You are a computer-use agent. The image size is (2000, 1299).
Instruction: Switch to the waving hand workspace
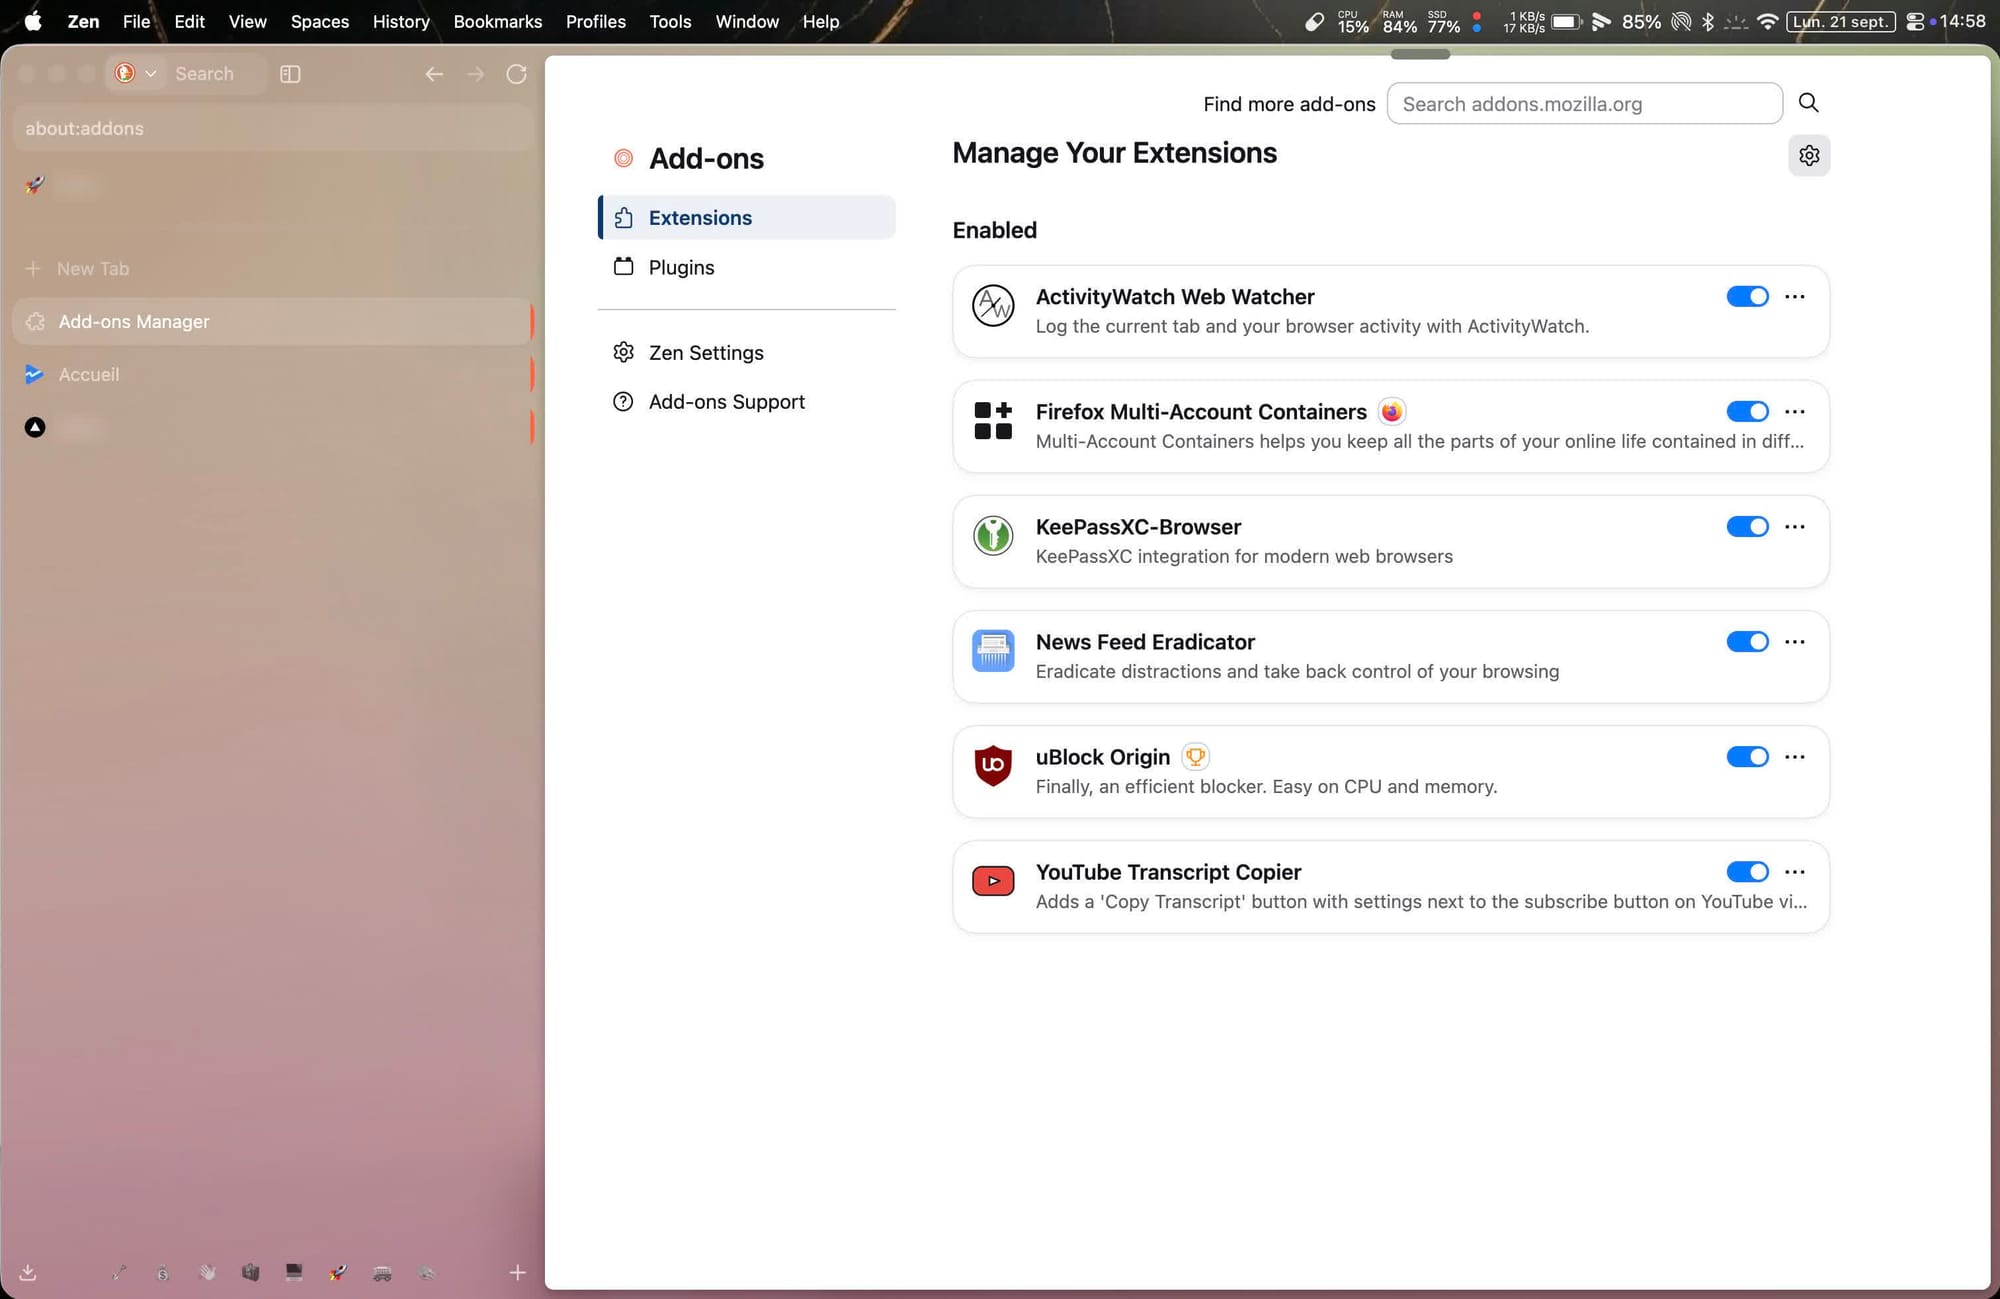[207, 1272]
